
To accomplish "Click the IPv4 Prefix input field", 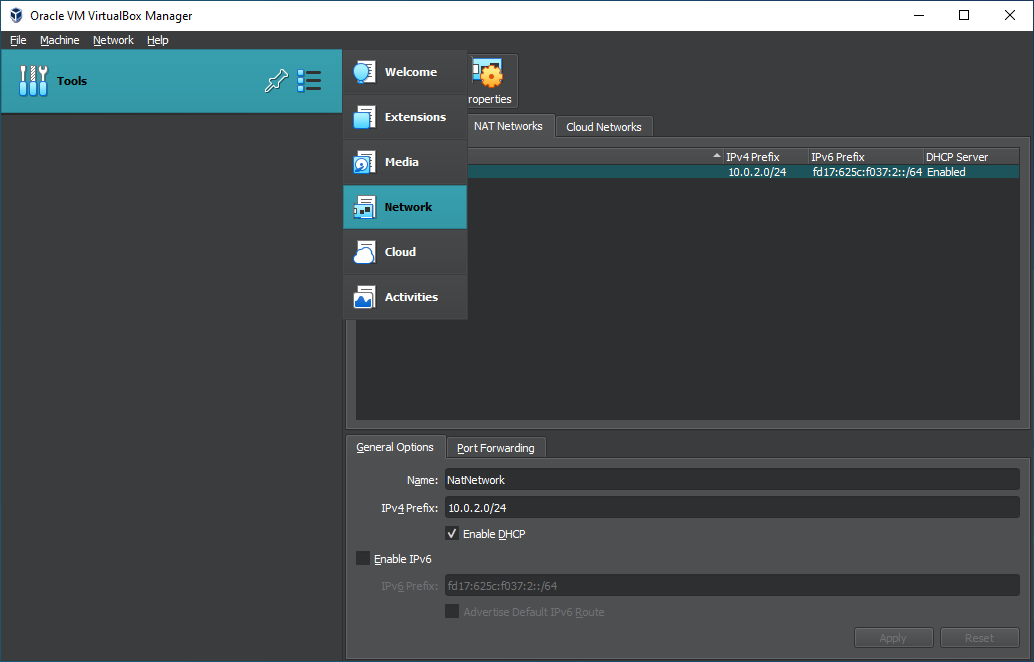I will (732, 508).
